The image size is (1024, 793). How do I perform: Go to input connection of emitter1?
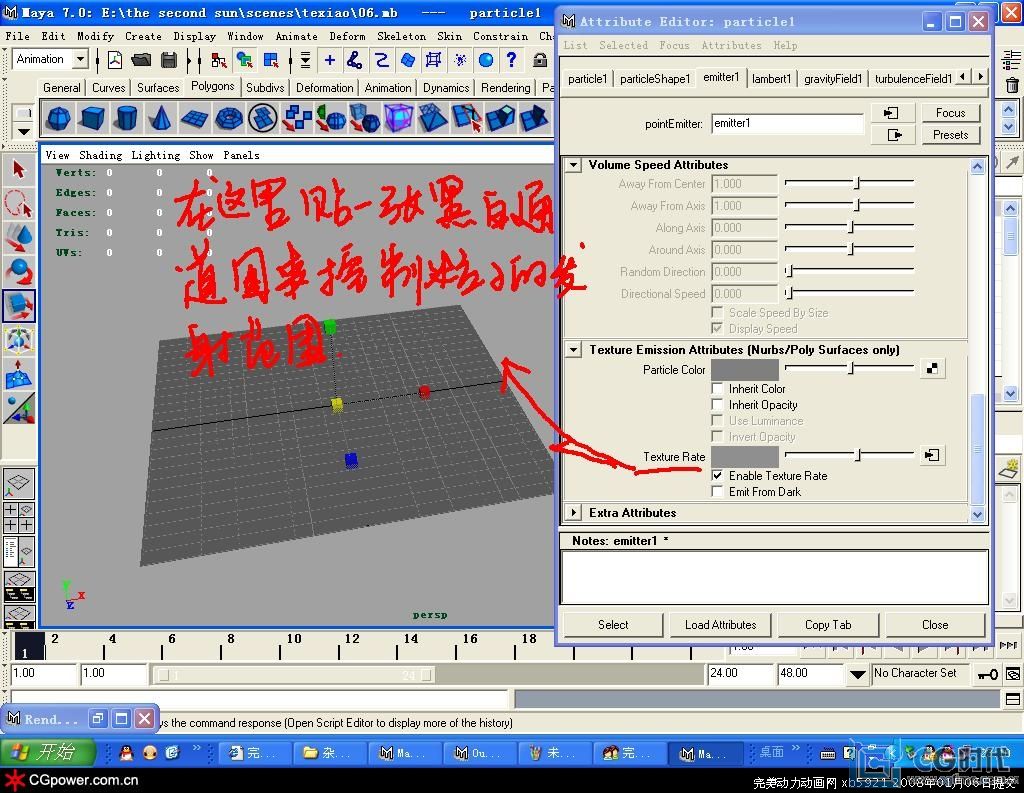tap(890, 113)
